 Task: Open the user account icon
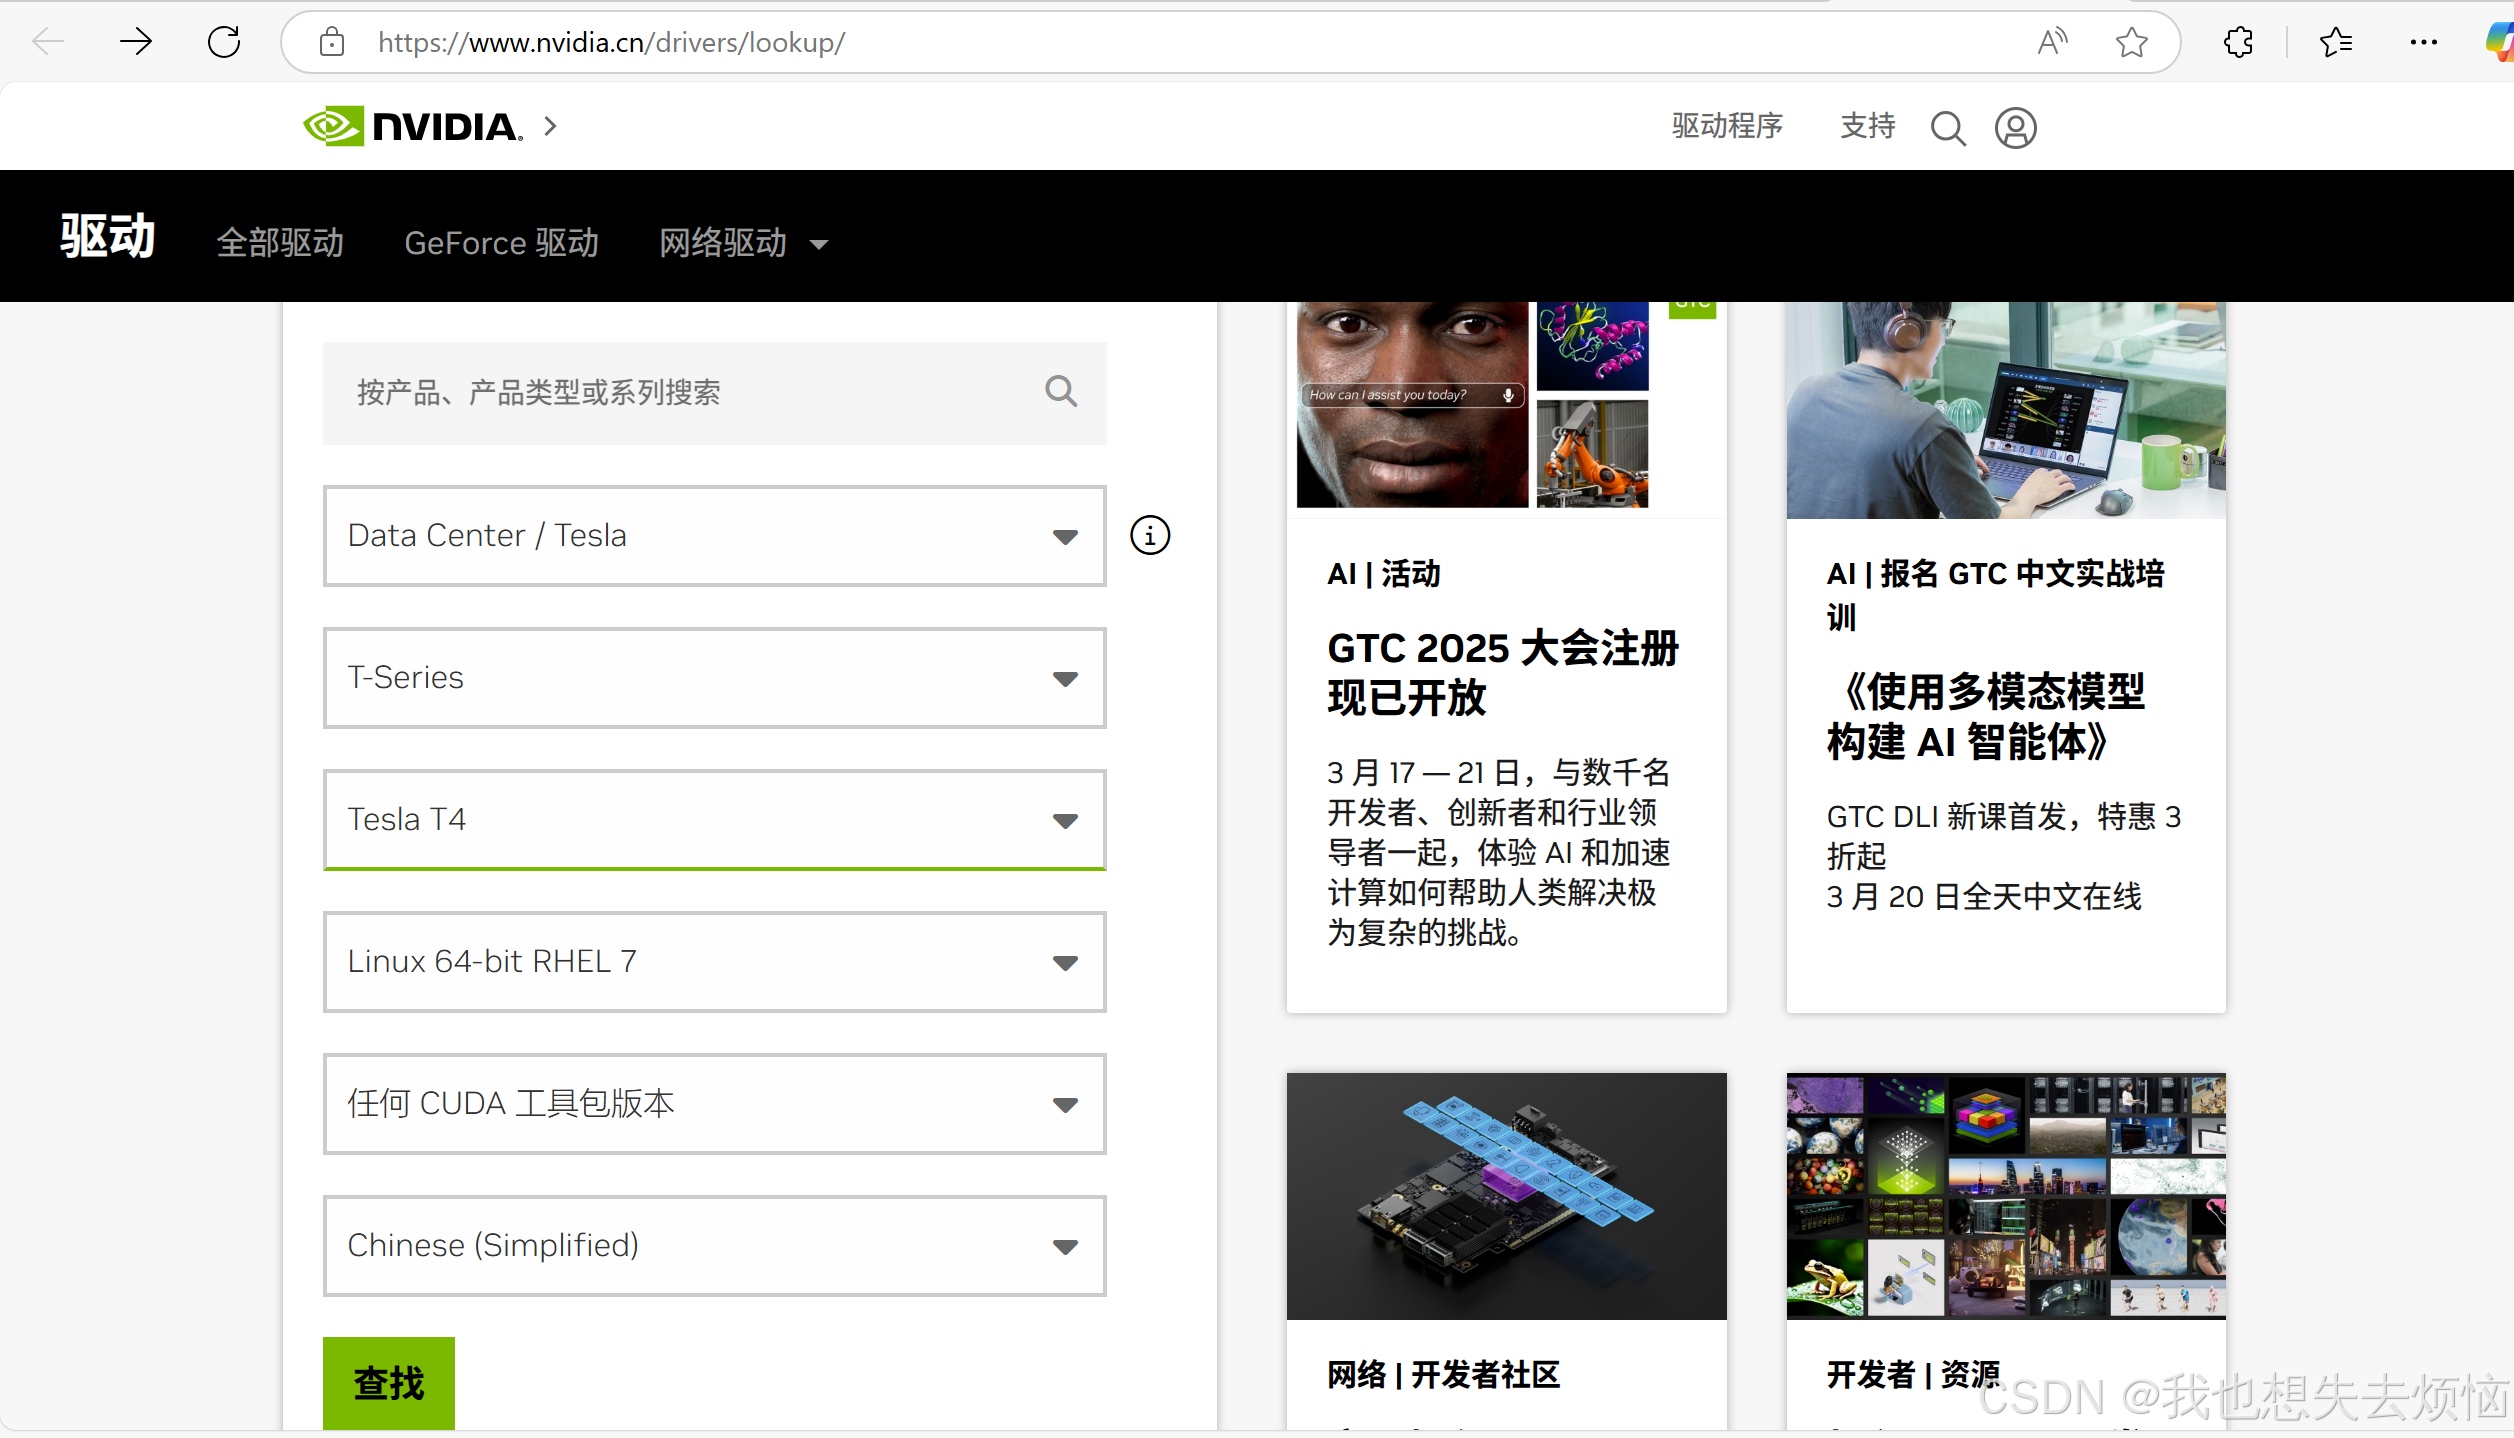2015,128
